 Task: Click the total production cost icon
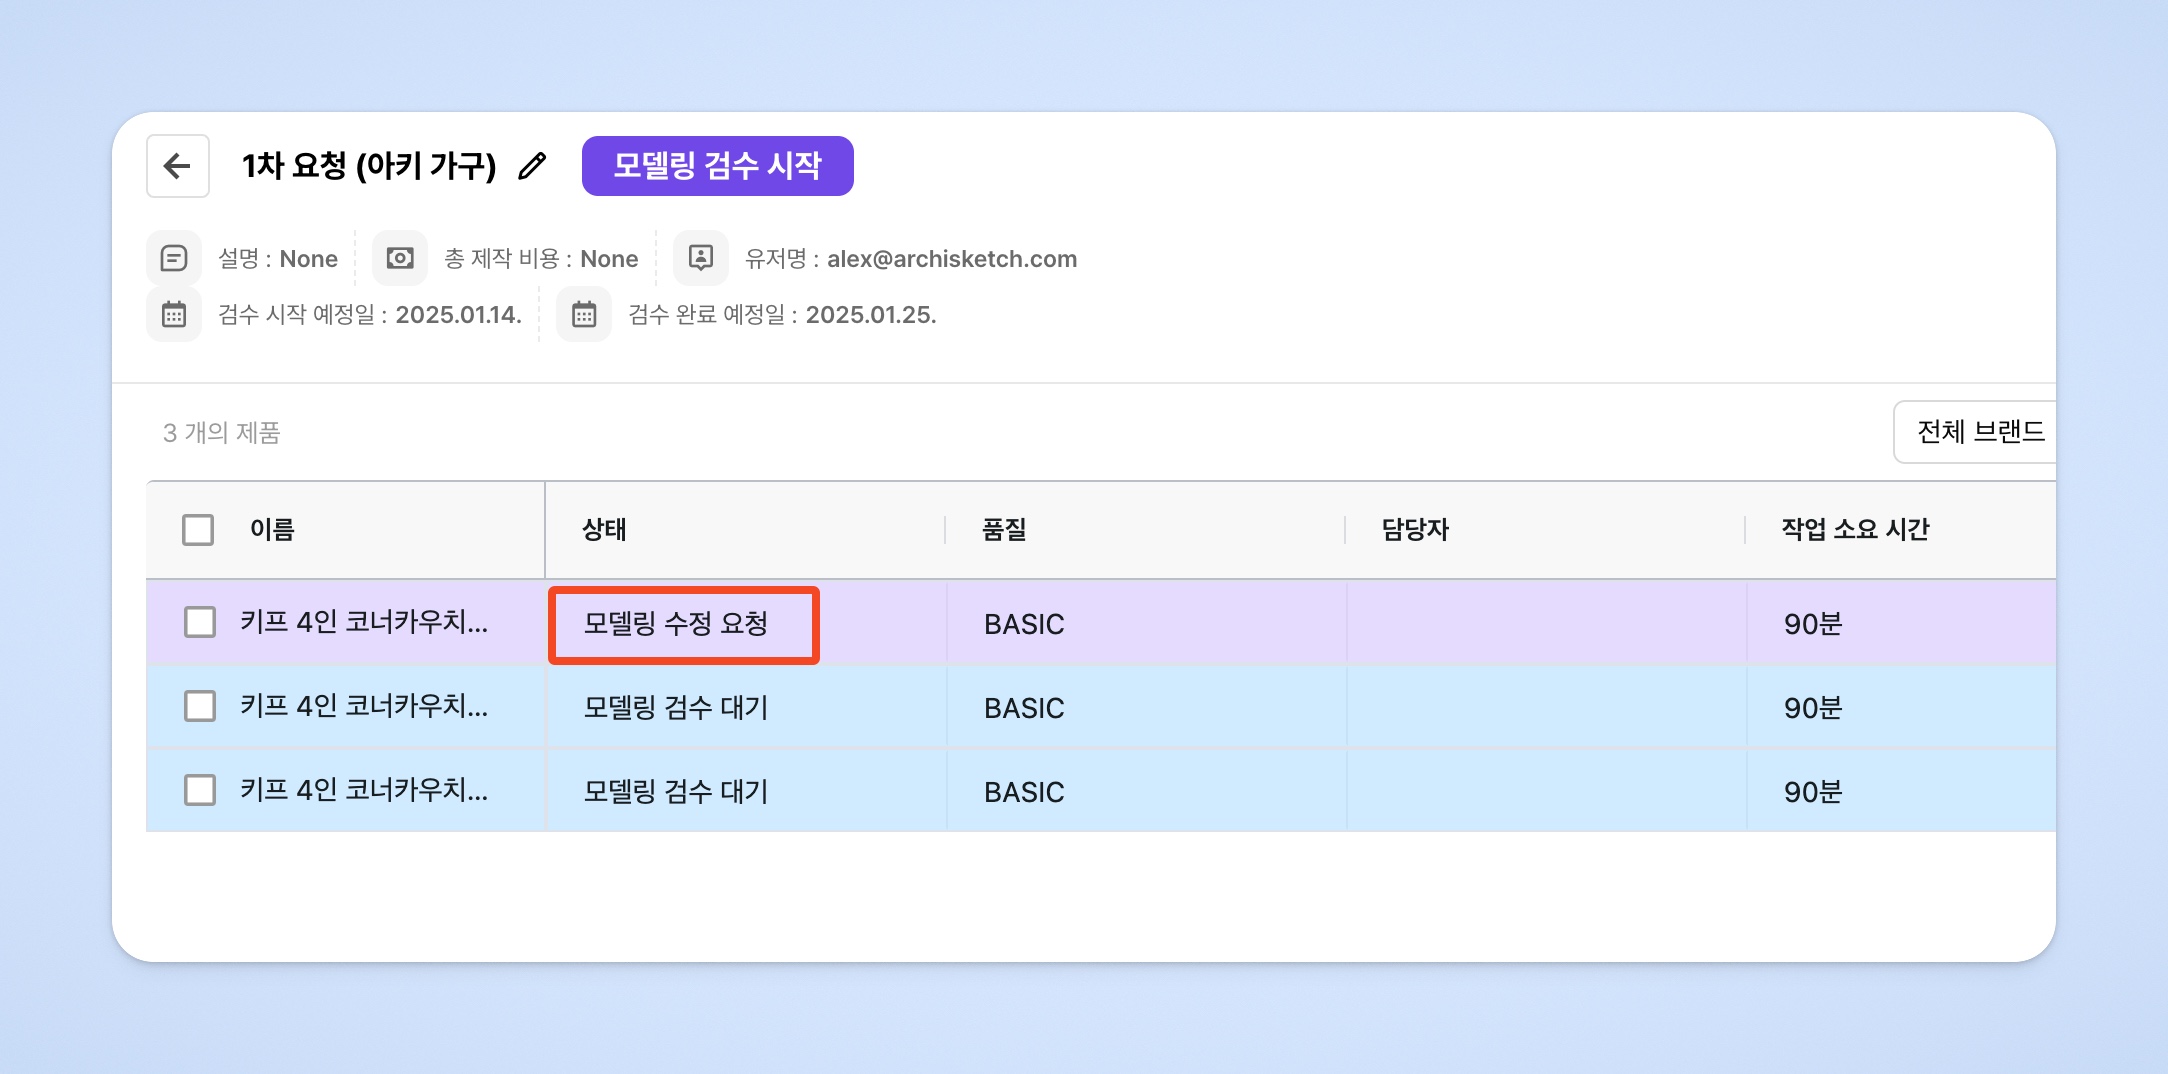(400, 259)
